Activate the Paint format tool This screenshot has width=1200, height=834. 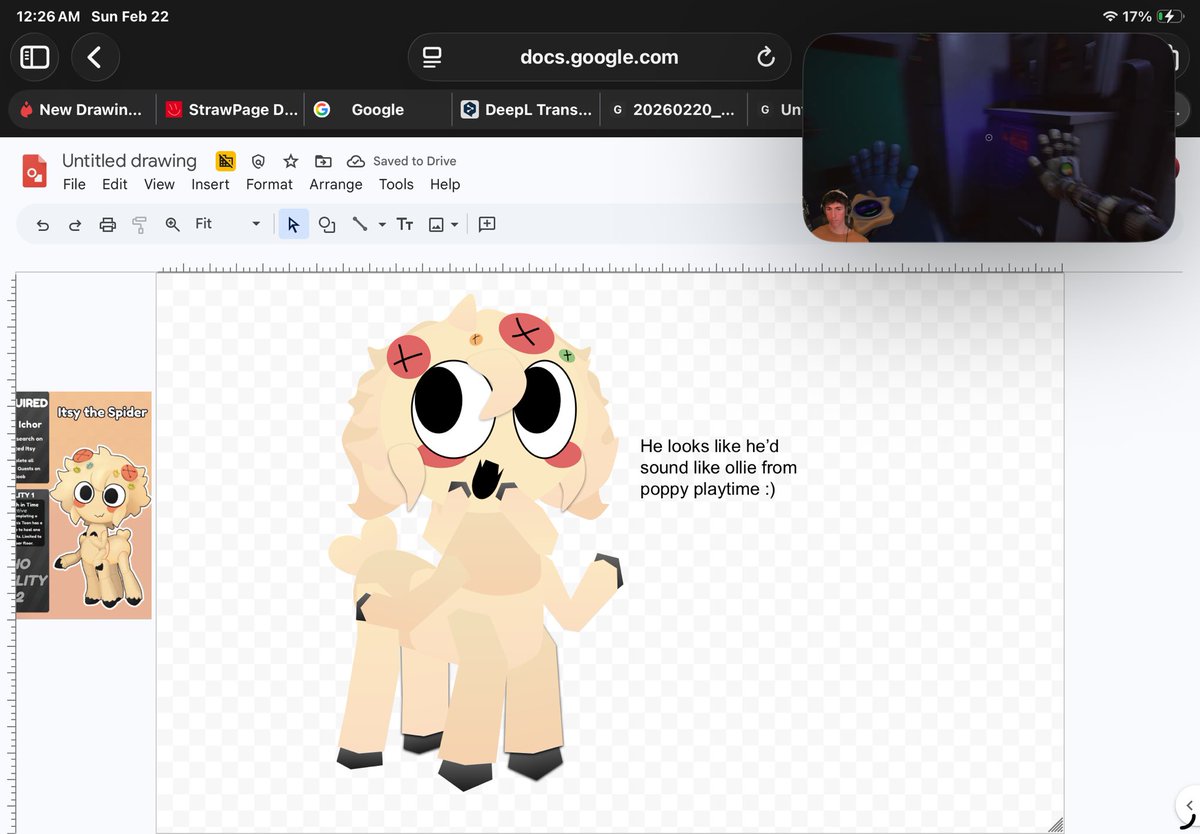pyautogui.click(x=140, y=224)
